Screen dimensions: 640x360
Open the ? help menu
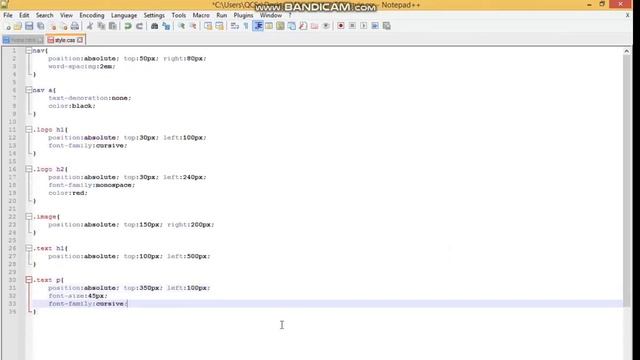[290, 15]
